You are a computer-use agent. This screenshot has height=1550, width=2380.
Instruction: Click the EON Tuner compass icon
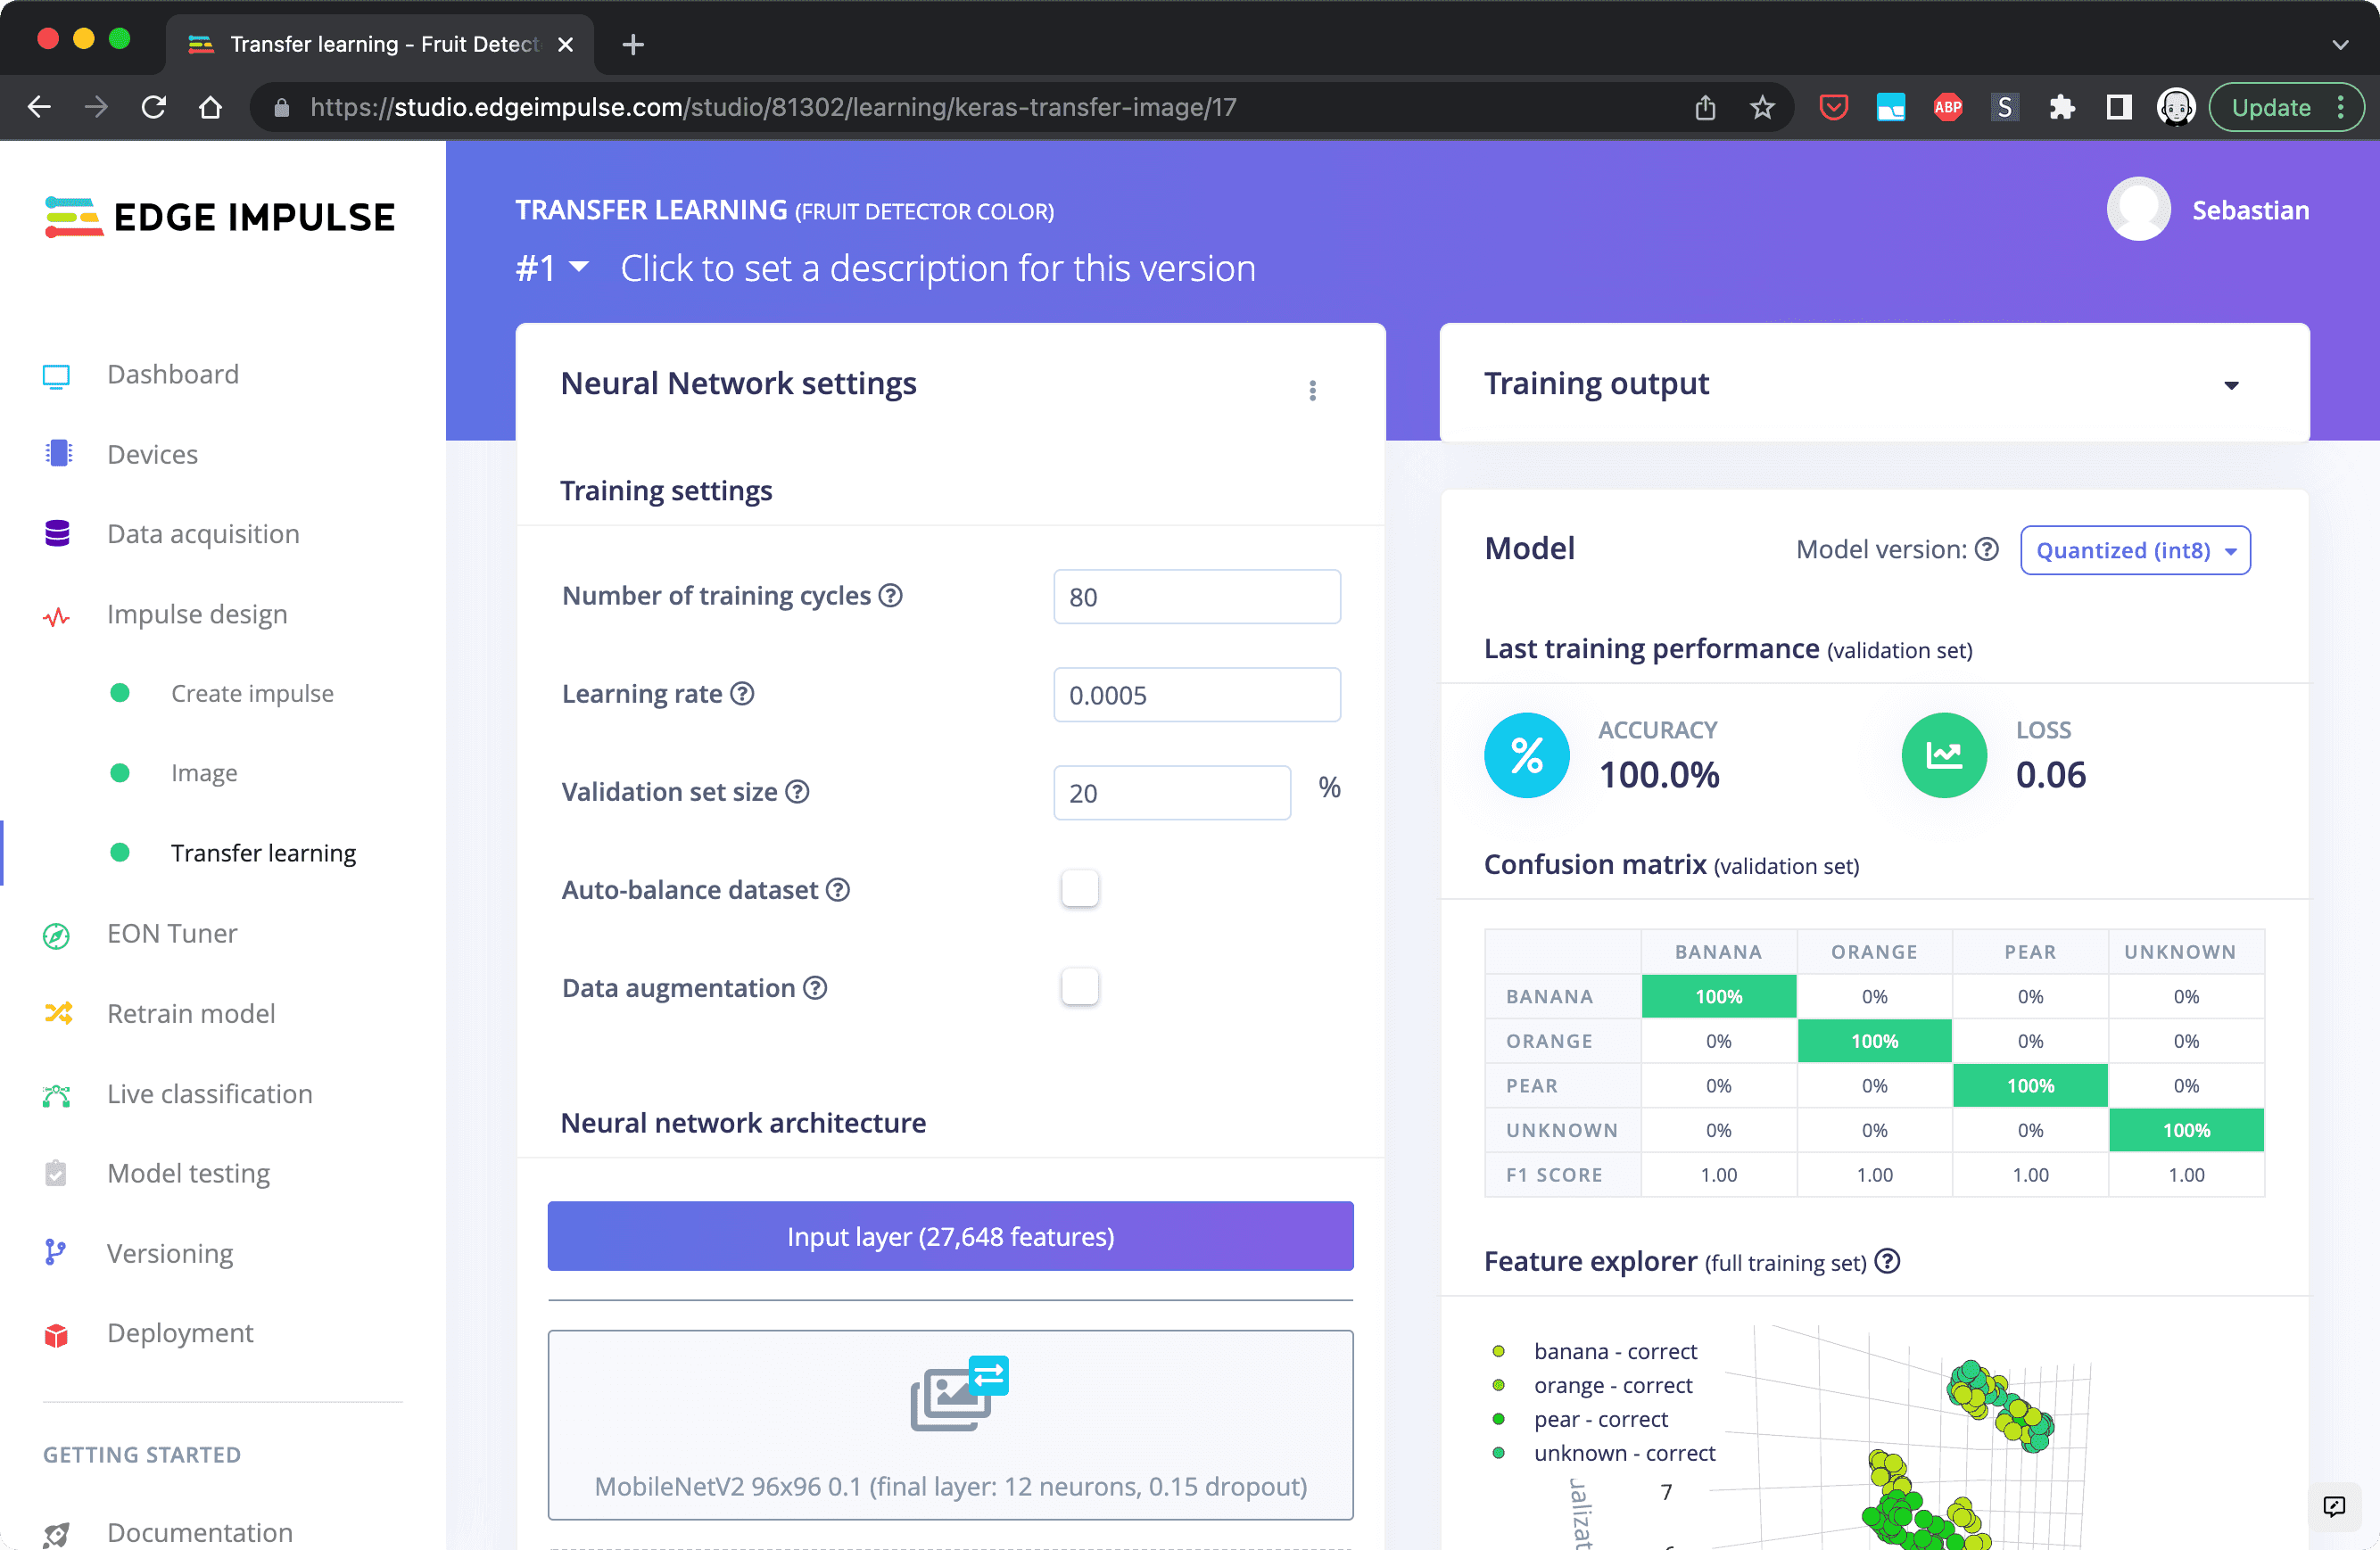click(x=57, y=935)
